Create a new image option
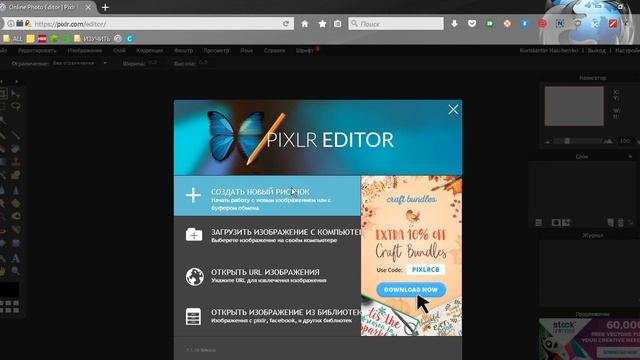This screenshot has height=360, width=640. pyautogui.click(x=267, y=196)
